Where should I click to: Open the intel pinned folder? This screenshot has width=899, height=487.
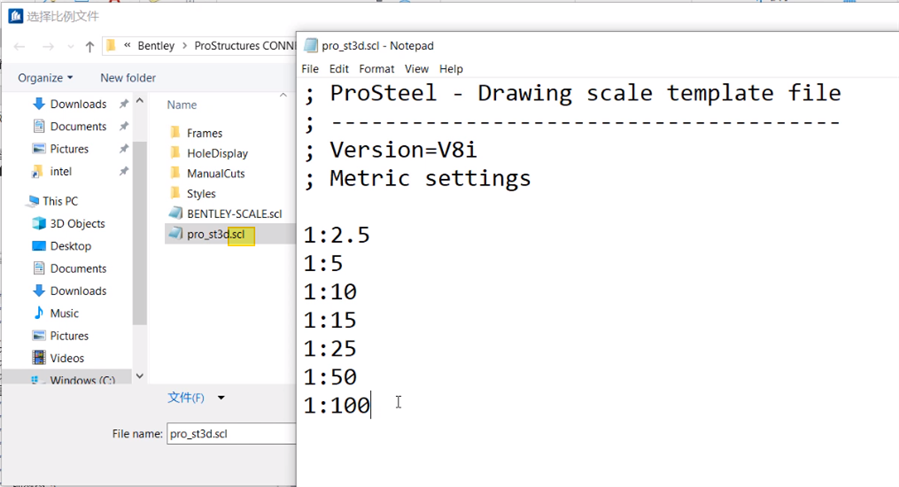[60, 171]
